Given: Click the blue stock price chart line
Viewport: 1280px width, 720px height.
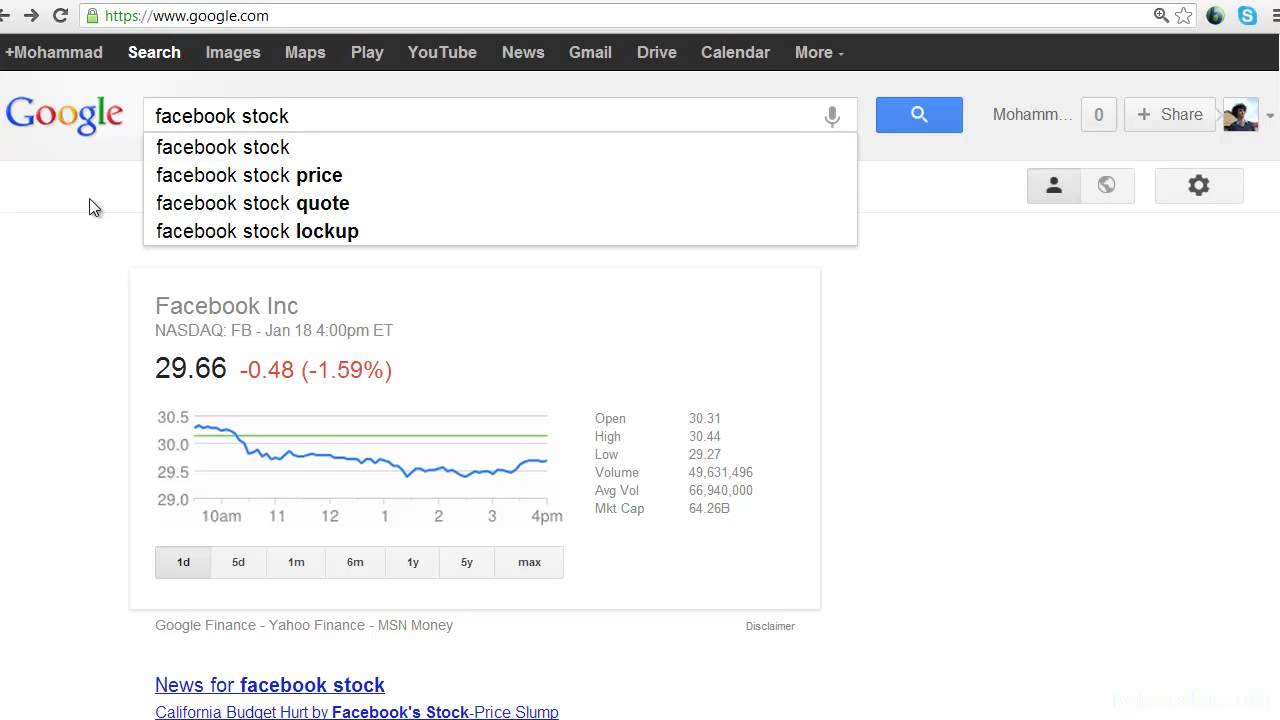Looking at the screenshot, I should point(370,457).
